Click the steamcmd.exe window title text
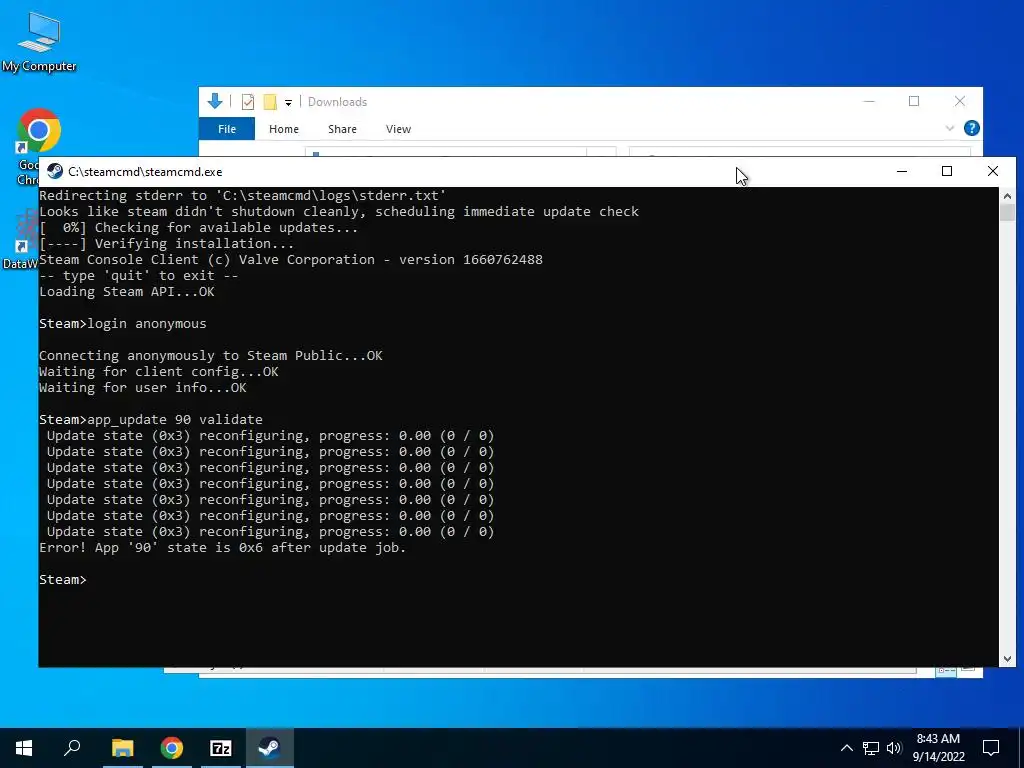 click(145, 172)
